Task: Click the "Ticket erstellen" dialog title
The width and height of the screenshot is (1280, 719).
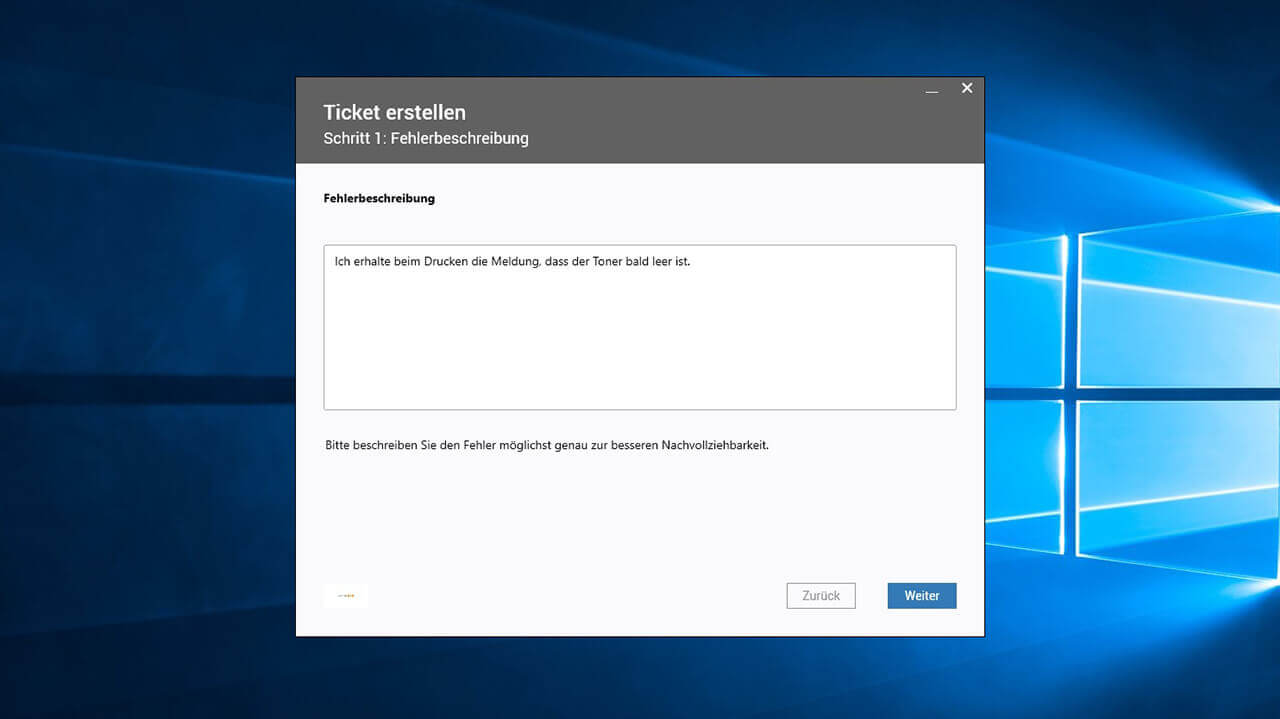Action: (394, 113)
